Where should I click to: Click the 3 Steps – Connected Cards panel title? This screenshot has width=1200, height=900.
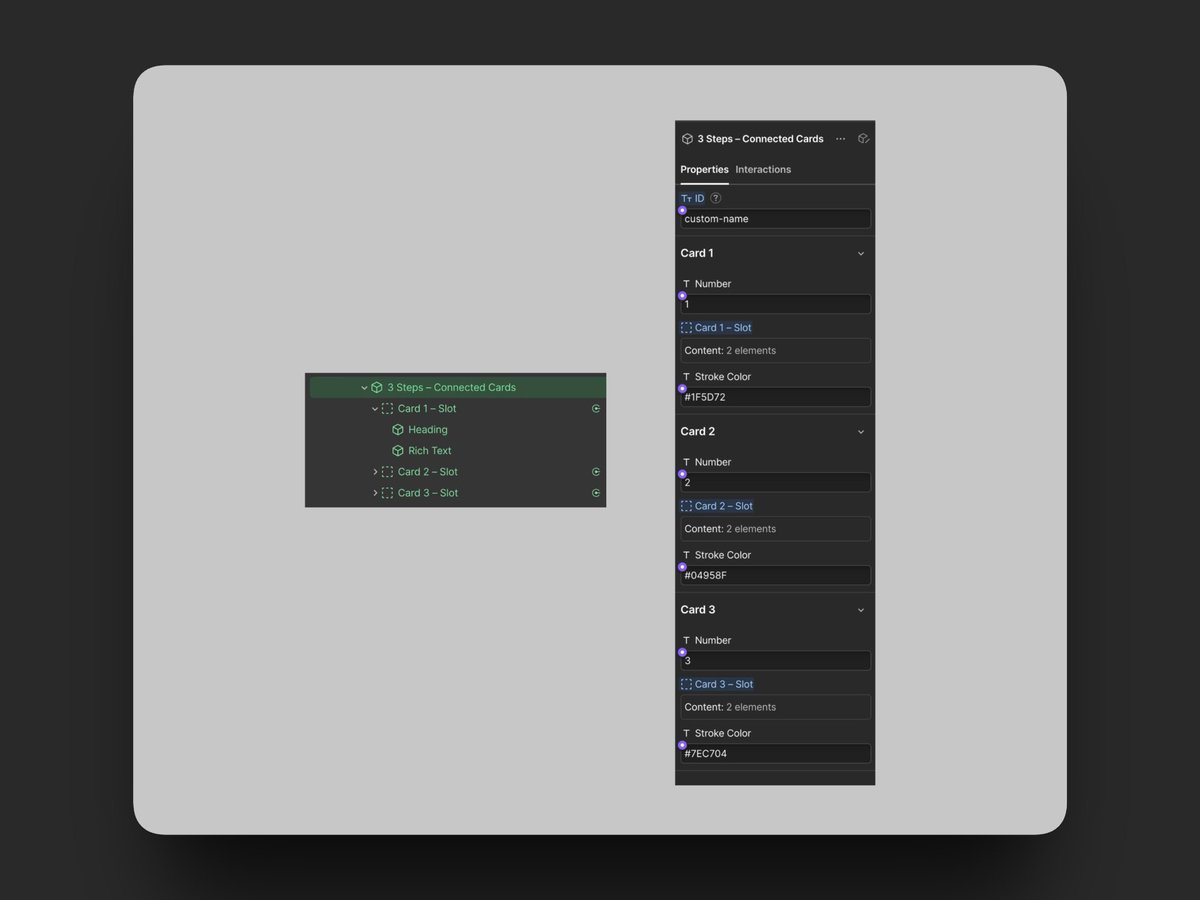(760, 139)
